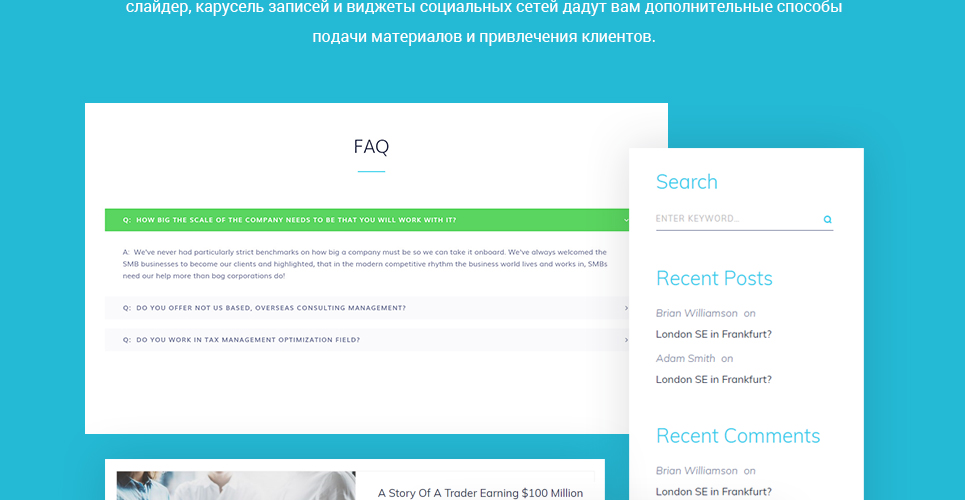
Task: Click Adam Smith author name
Action: point(686,358)
